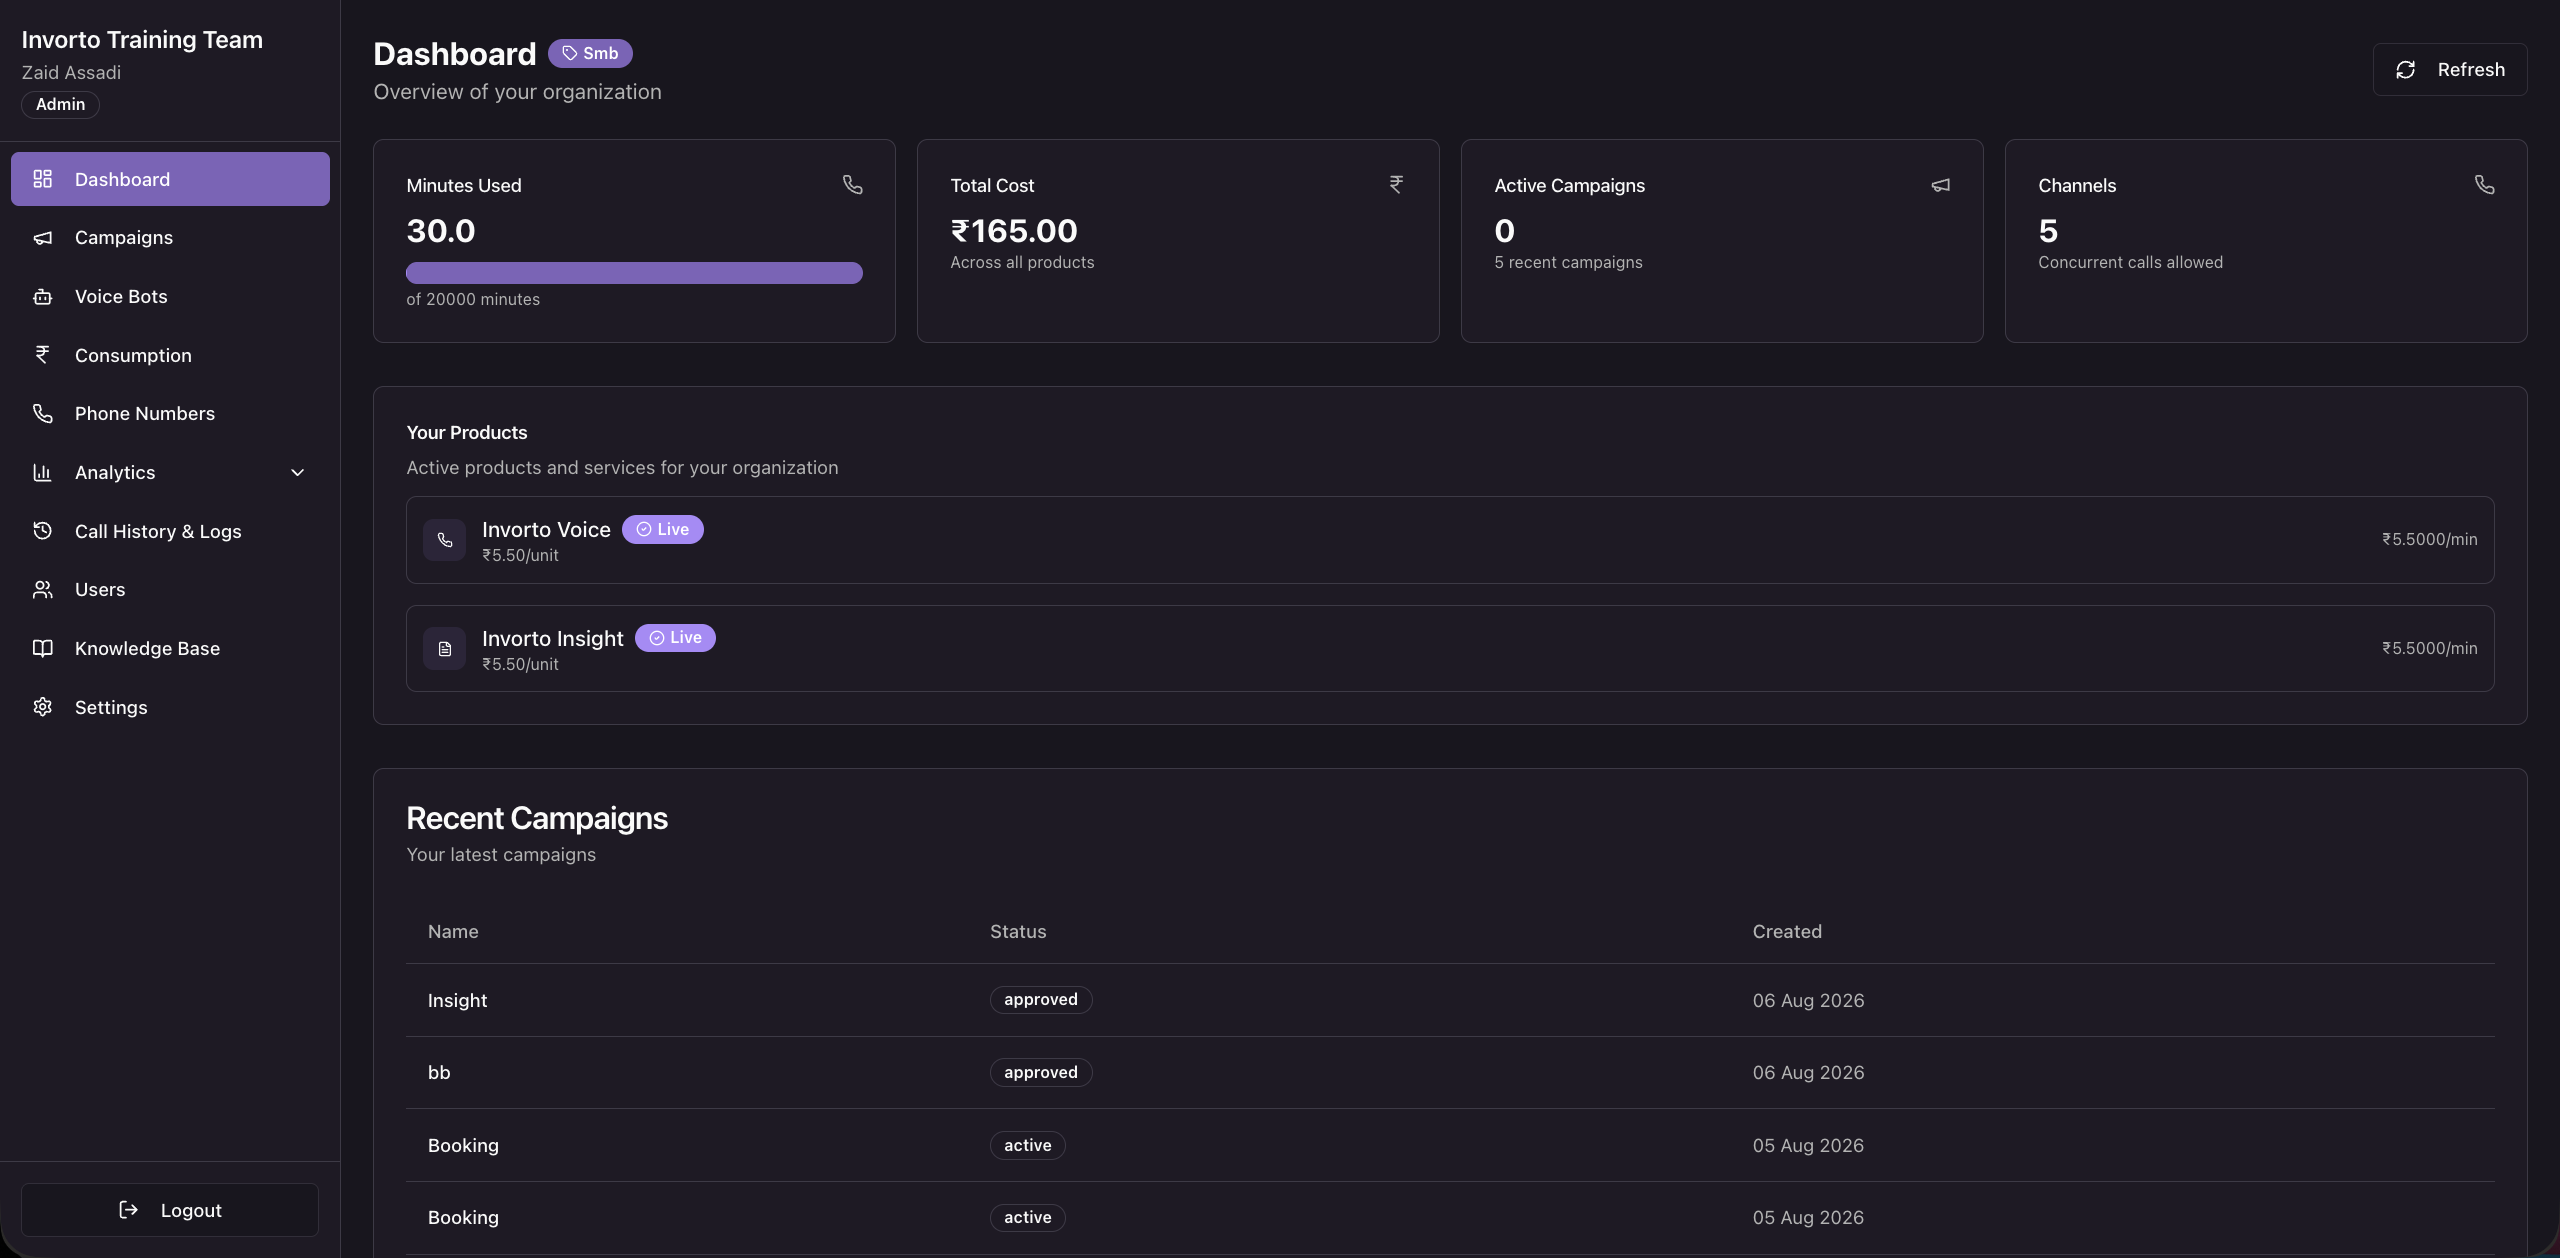Open Settings from sidebar
The height and width of the screenshot is (1258, 2560).
pos(170,707)
